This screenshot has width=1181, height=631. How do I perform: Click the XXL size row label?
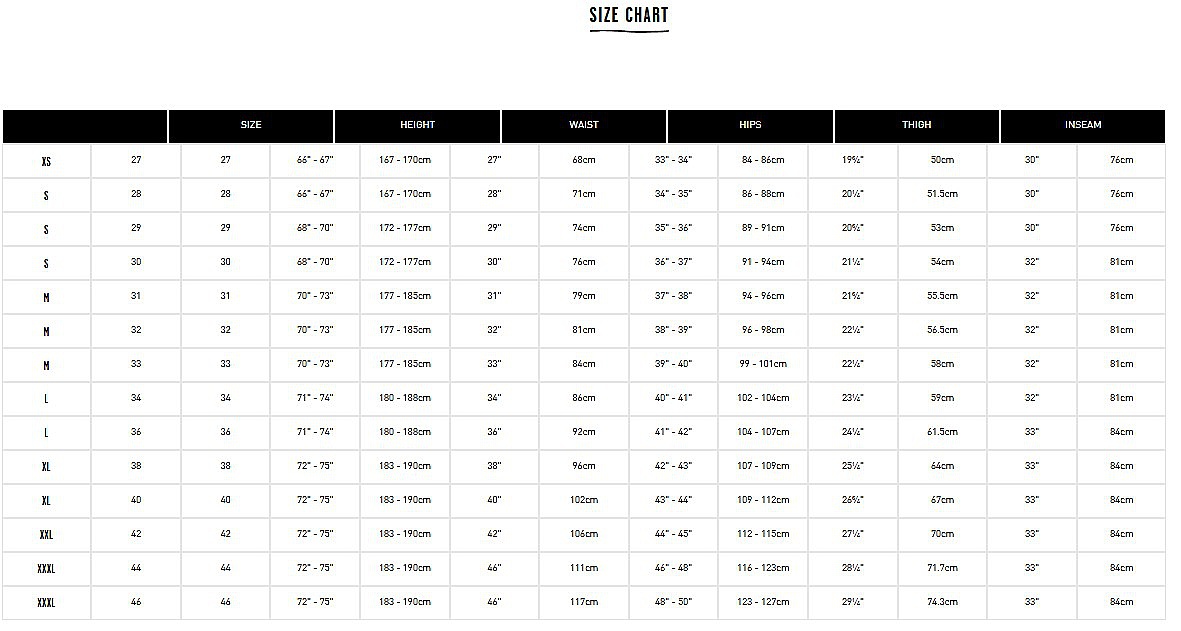[x=46, y=535]
